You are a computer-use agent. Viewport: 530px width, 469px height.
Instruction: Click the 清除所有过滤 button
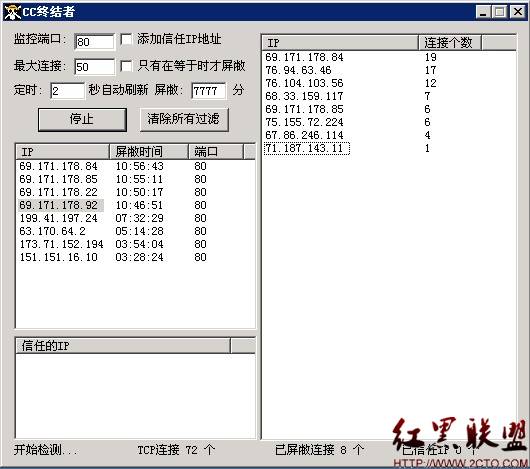point(184,119)
